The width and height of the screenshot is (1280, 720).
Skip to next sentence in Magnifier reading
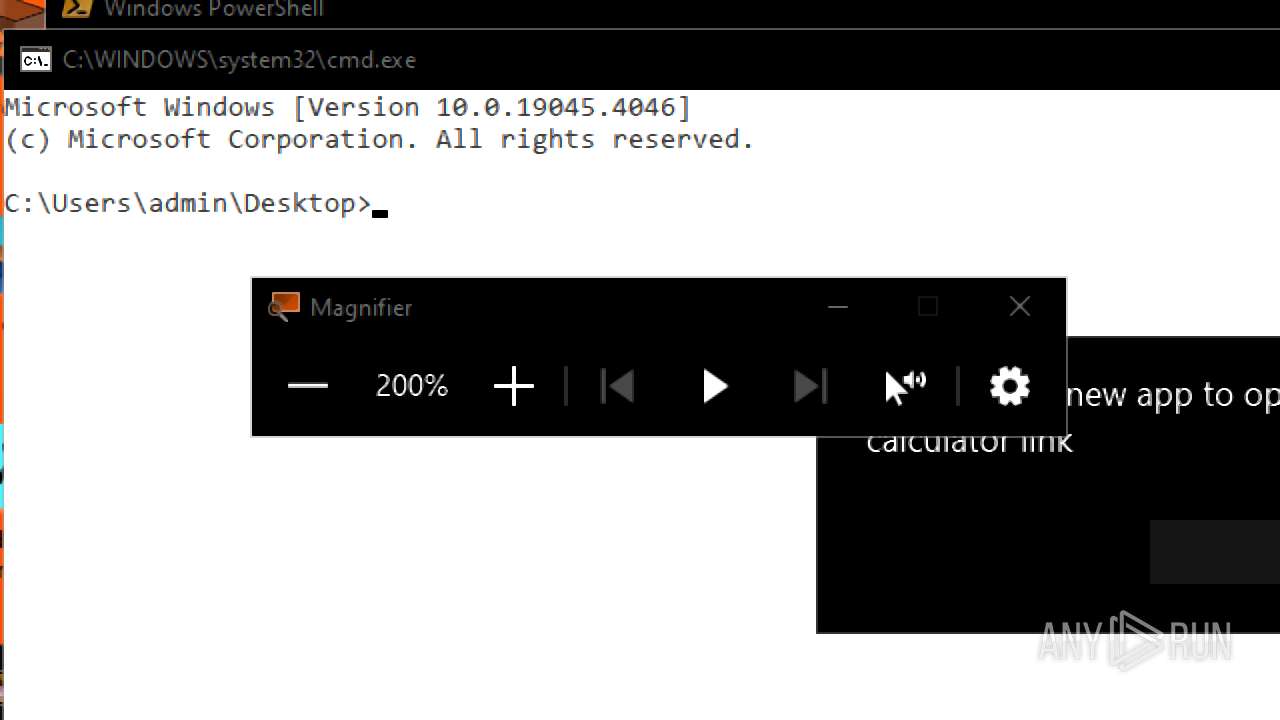(810, 386)
